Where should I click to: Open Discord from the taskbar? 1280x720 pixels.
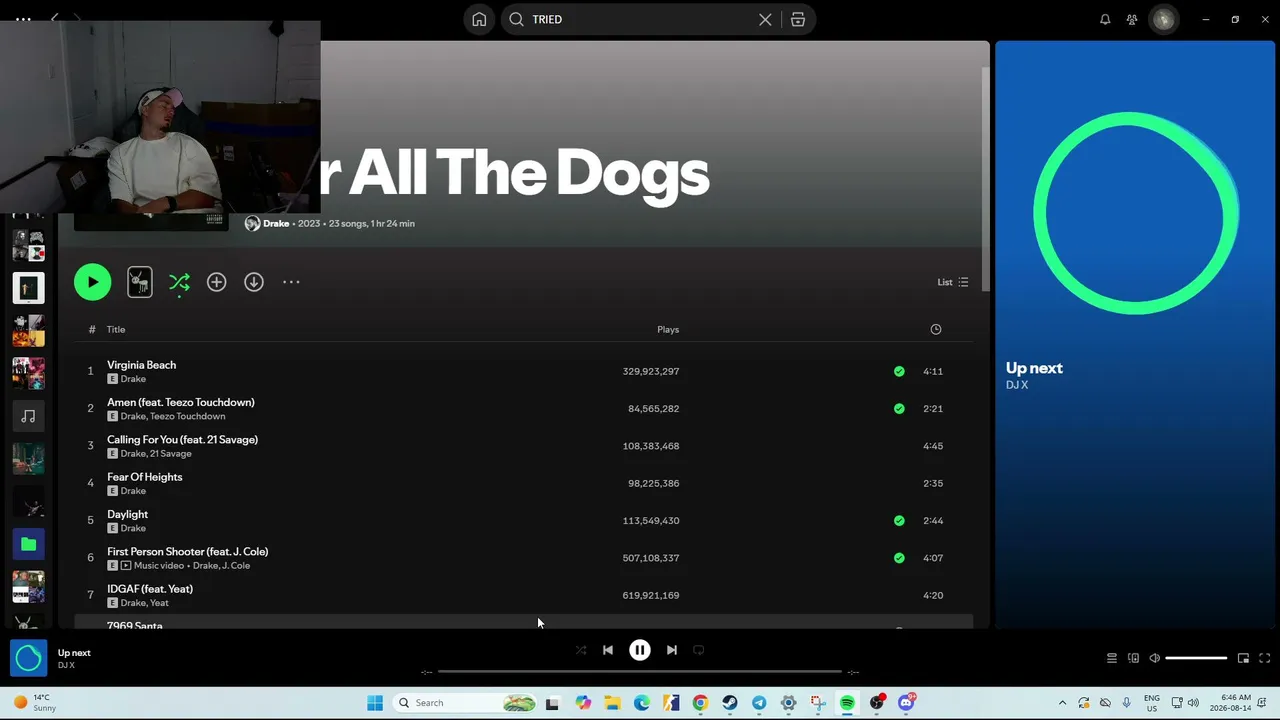click(906, 703)
